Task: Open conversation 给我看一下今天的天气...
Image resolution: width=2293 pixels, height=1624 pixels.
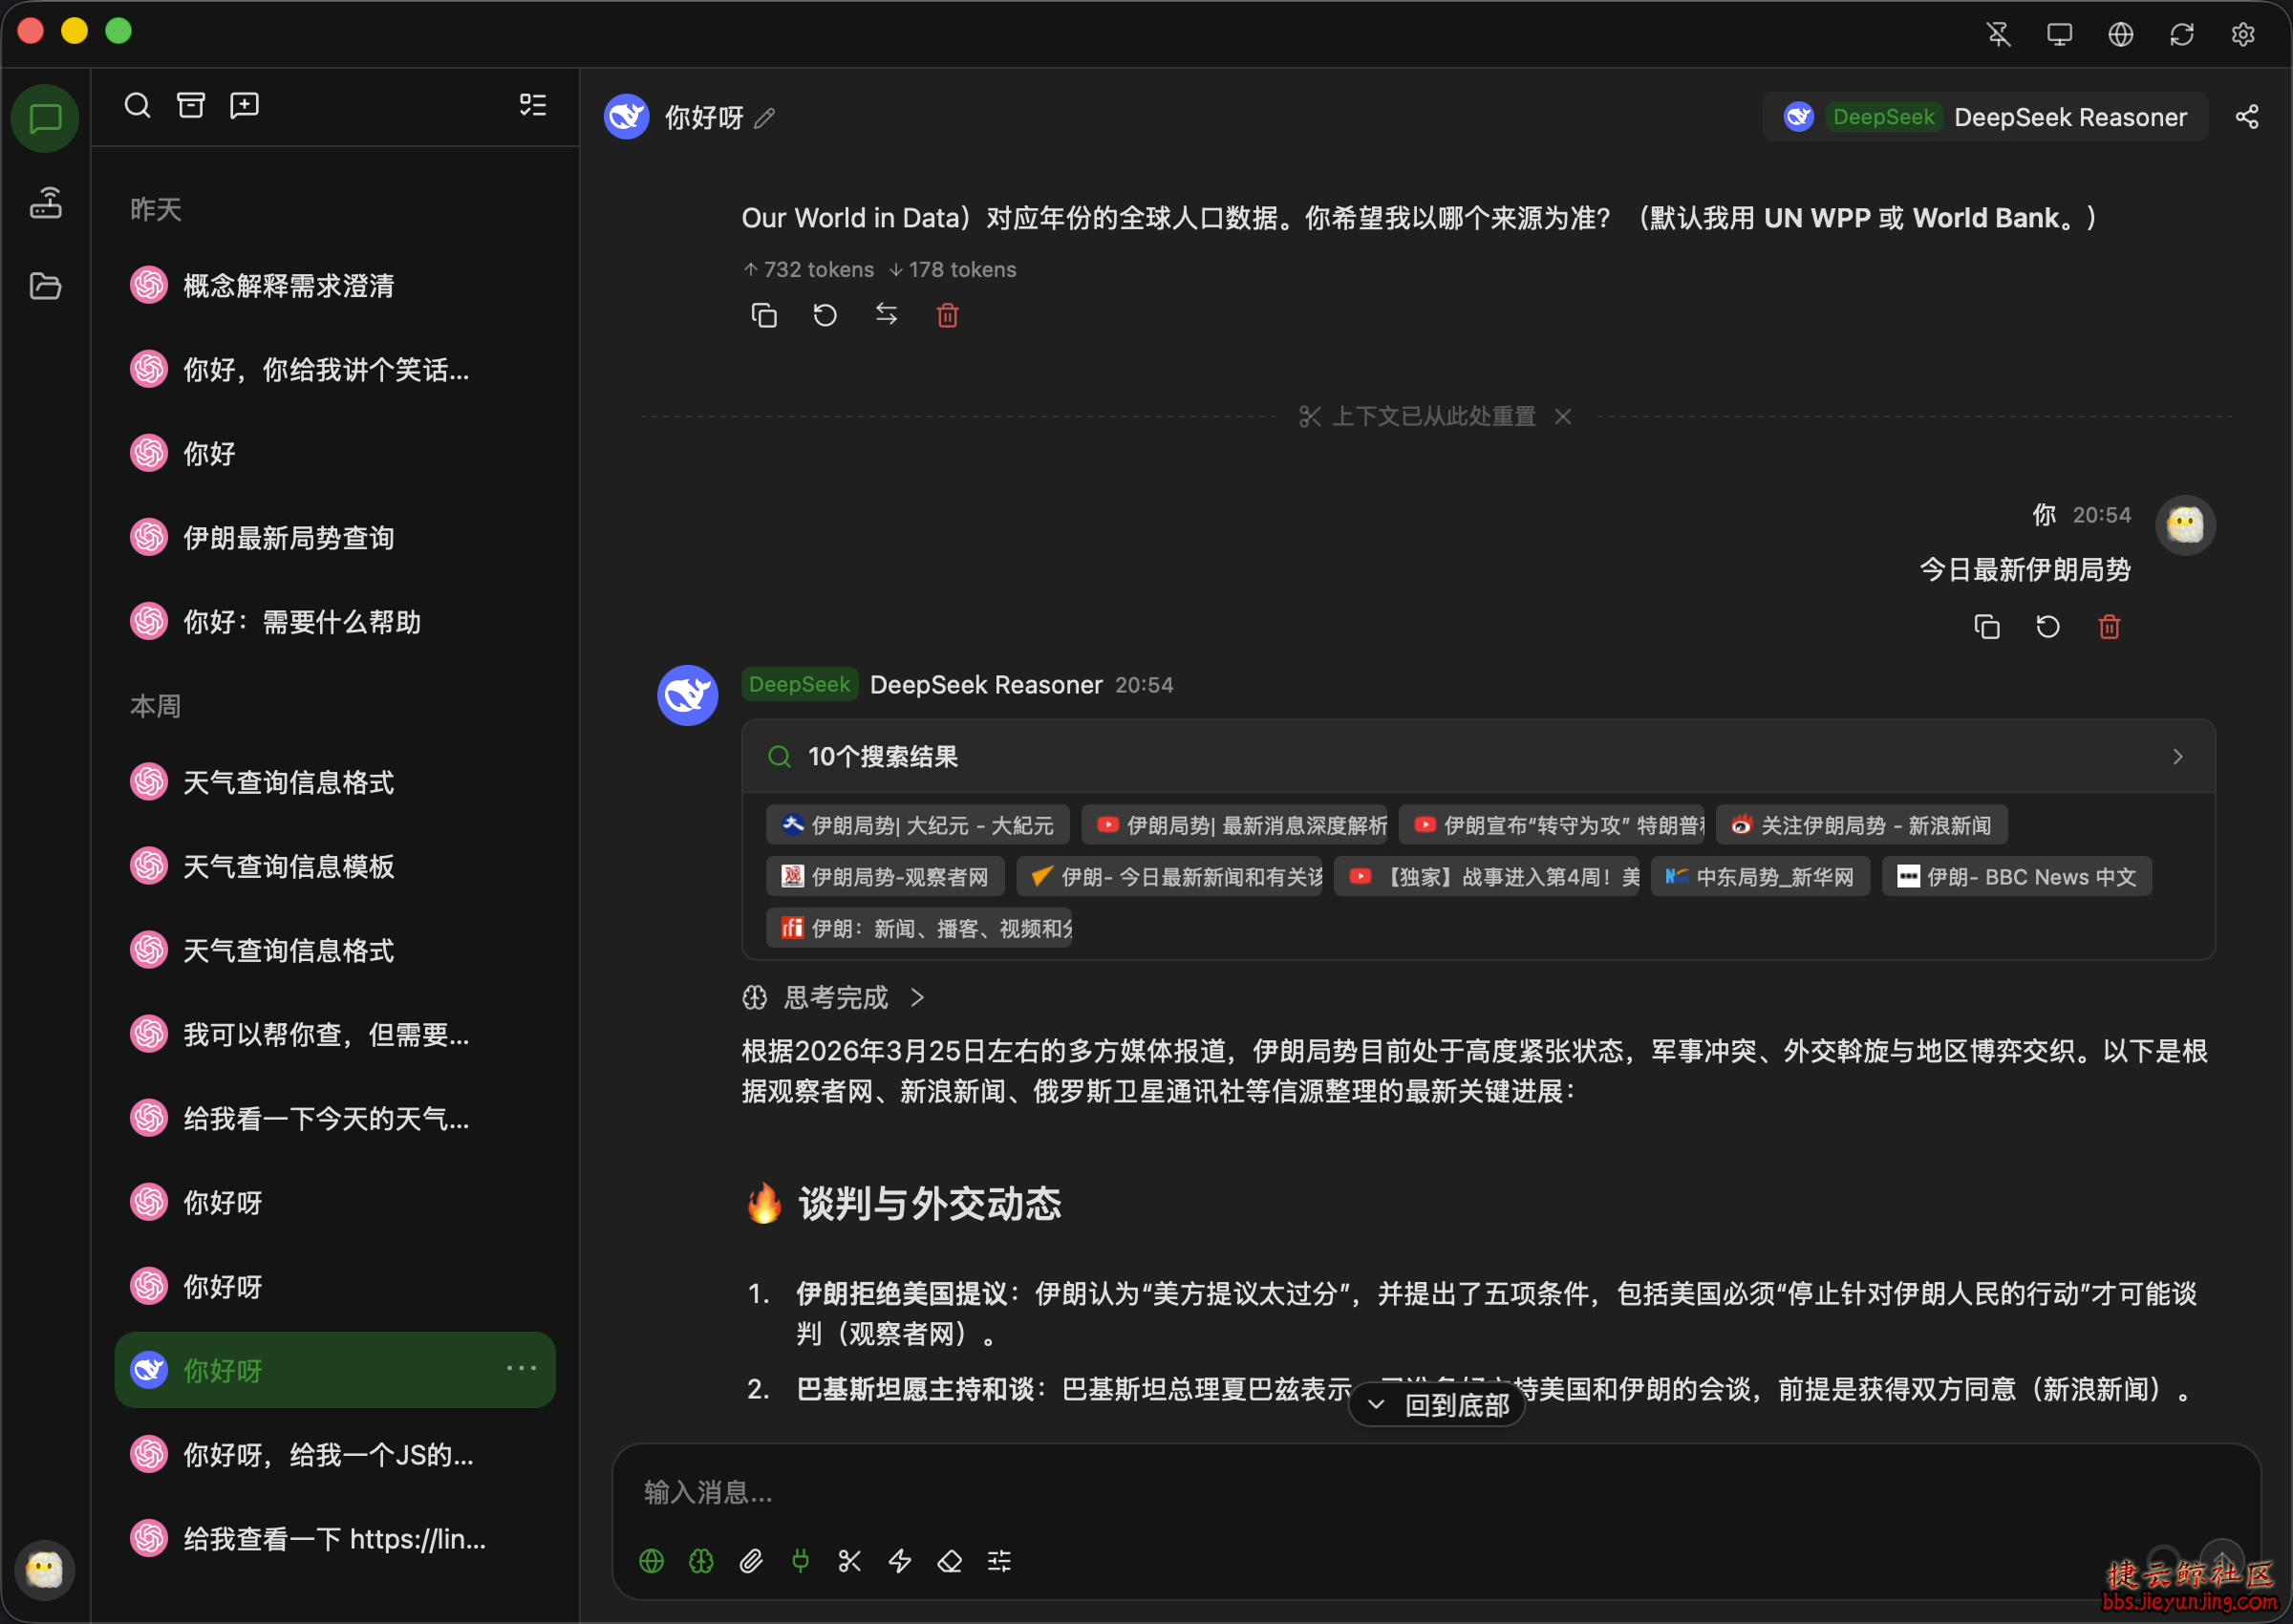Action: [x=335, y=1118]
